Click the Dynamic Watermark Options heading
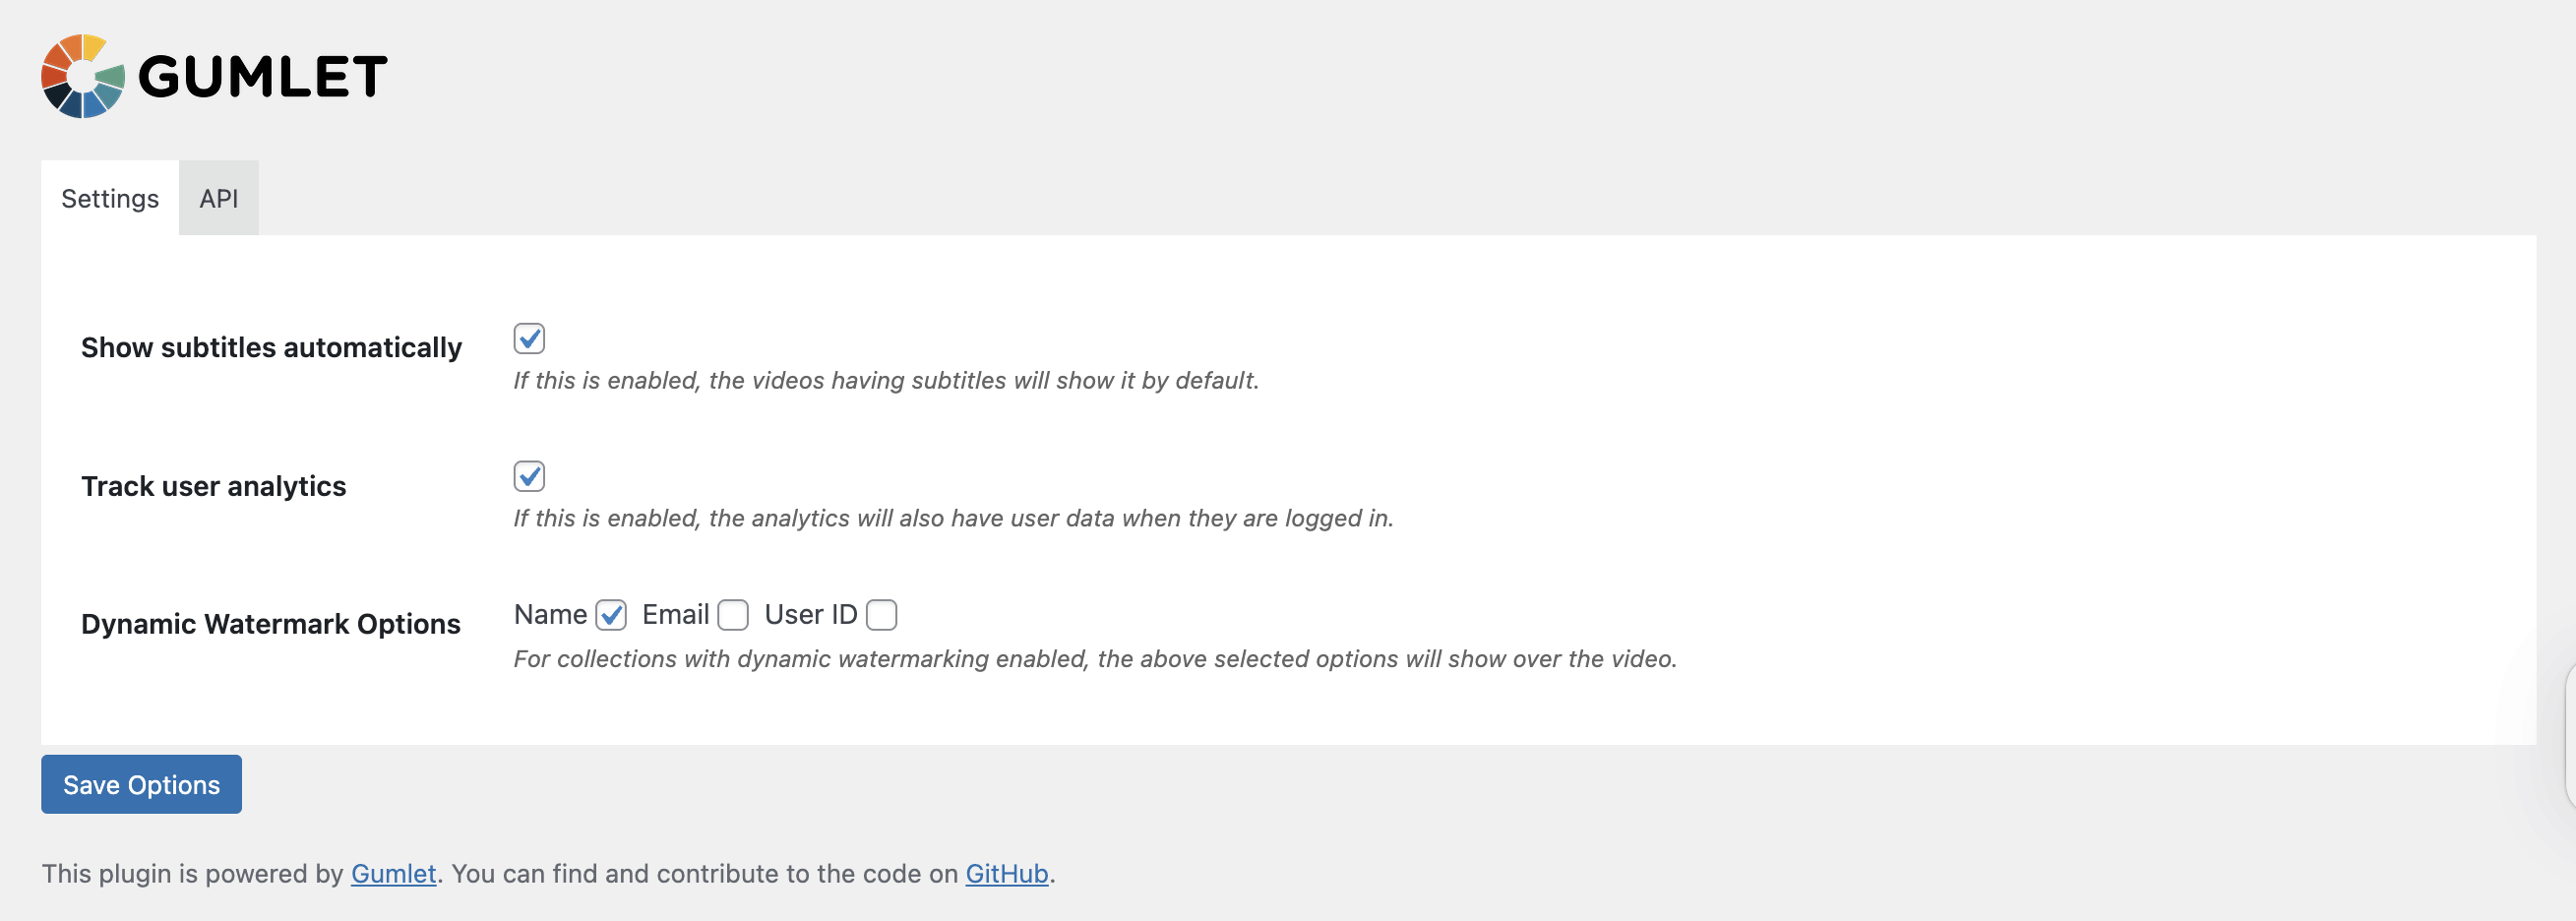 tap(270, 624)
